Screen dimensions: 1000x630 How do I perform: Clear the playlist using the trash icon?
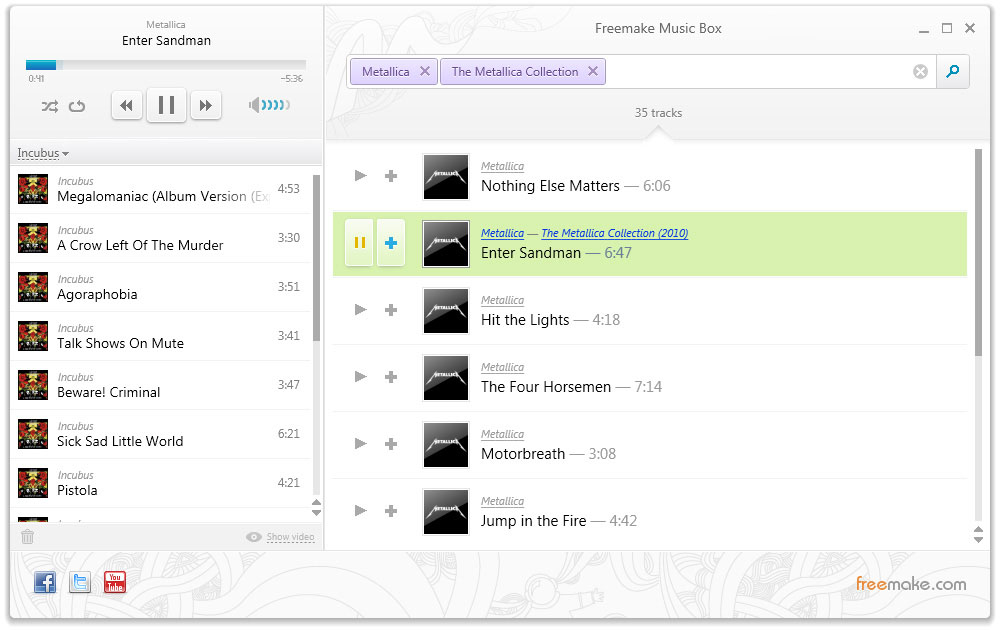pos(27,536)
